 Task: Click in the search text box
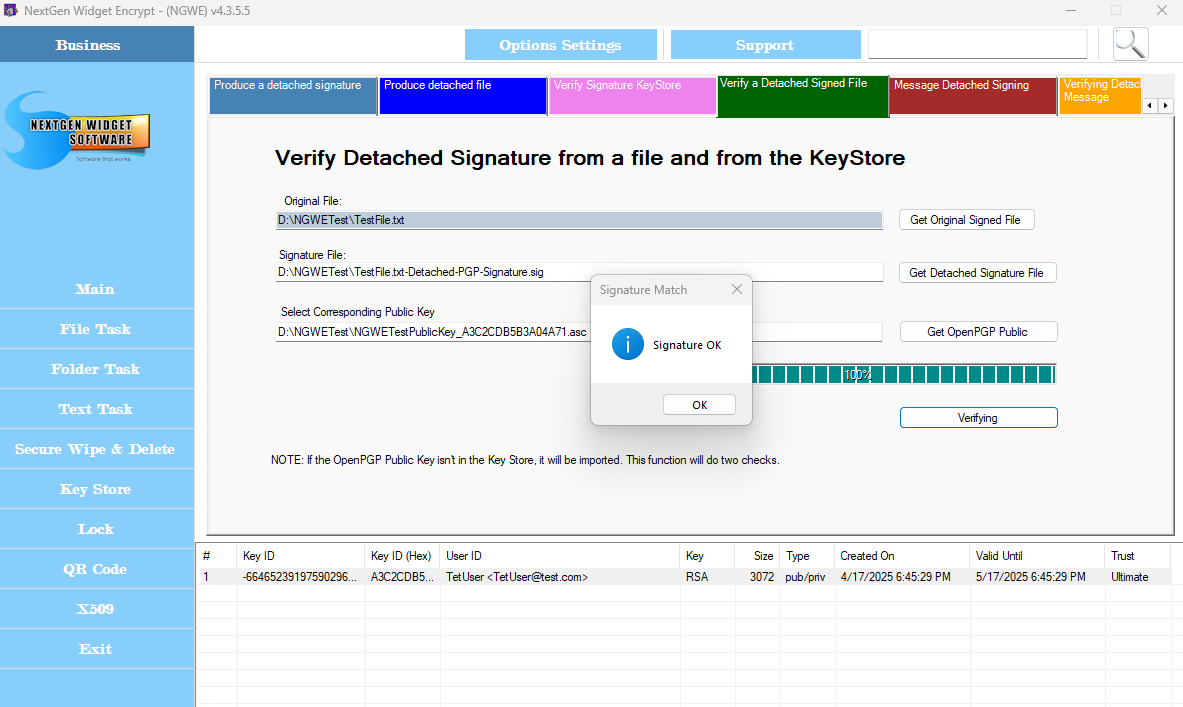pyautogui.click(x=977, y=45)
